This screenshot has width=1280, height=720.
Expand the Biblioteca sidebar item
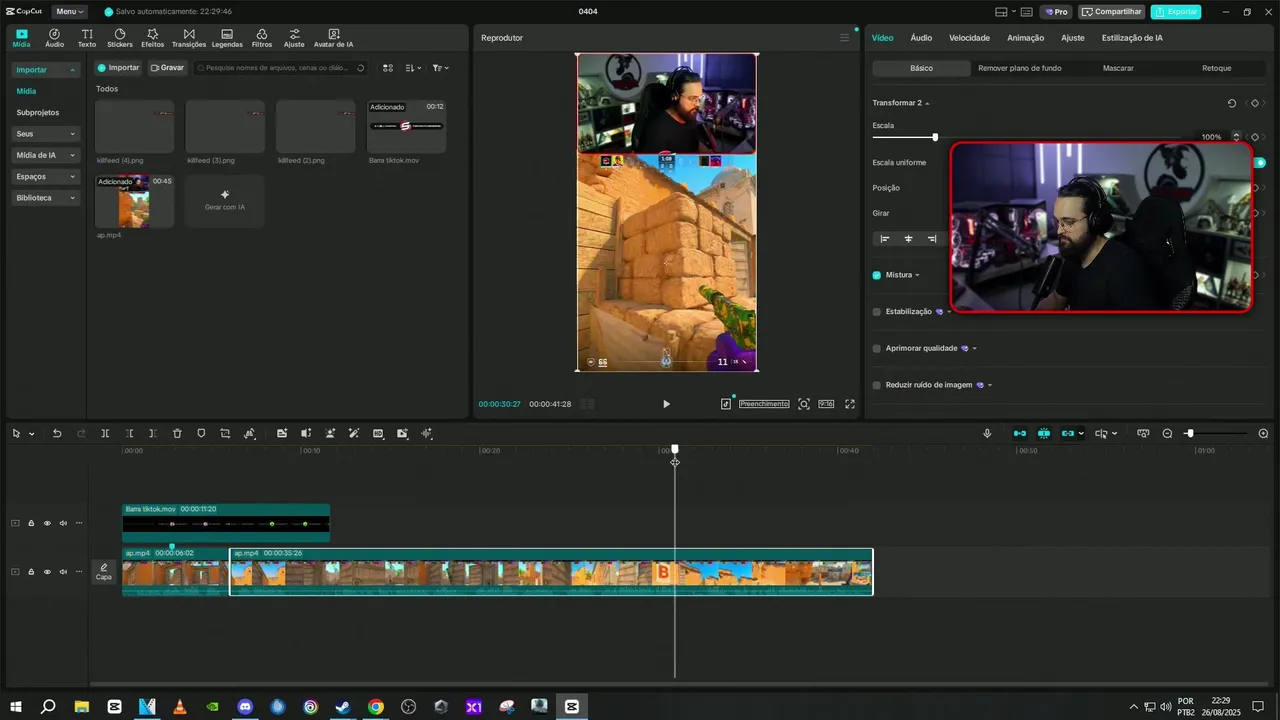click(46, 198)
